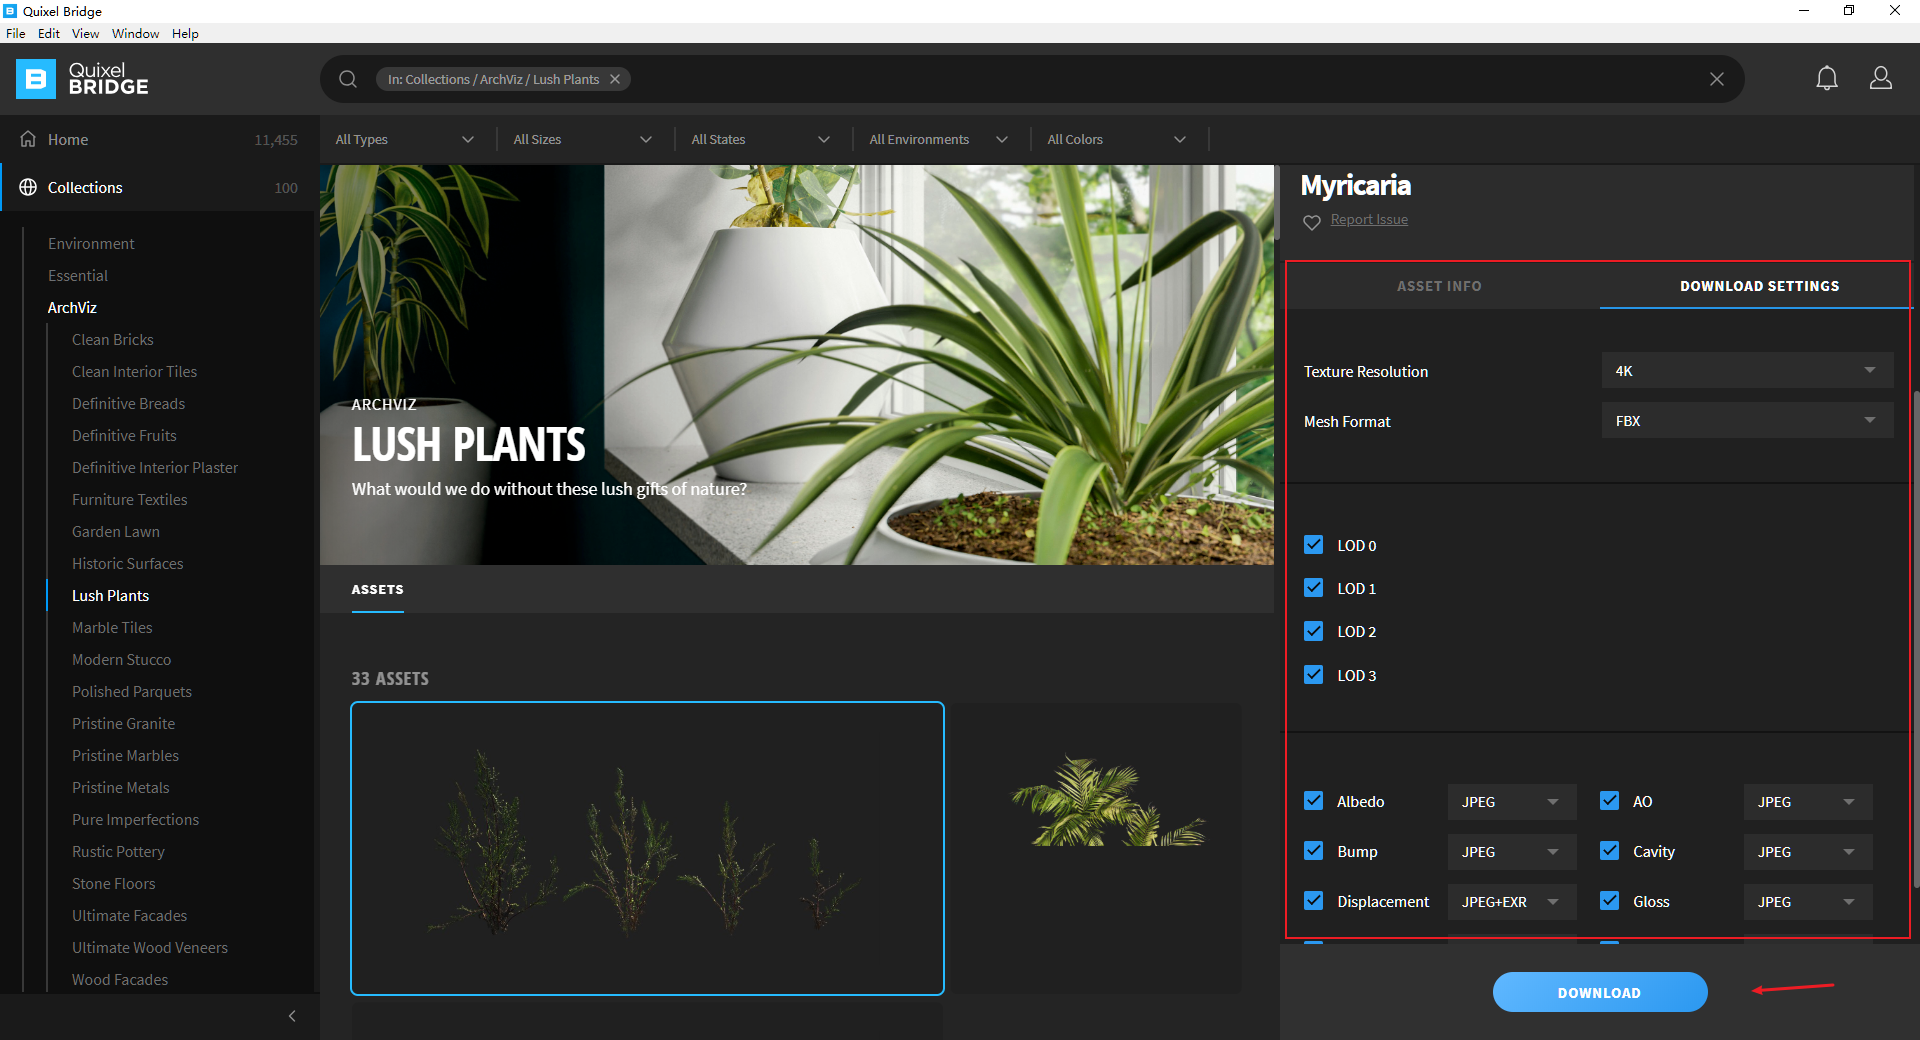Change Mesh Format from FBX

pos(1747,421)
